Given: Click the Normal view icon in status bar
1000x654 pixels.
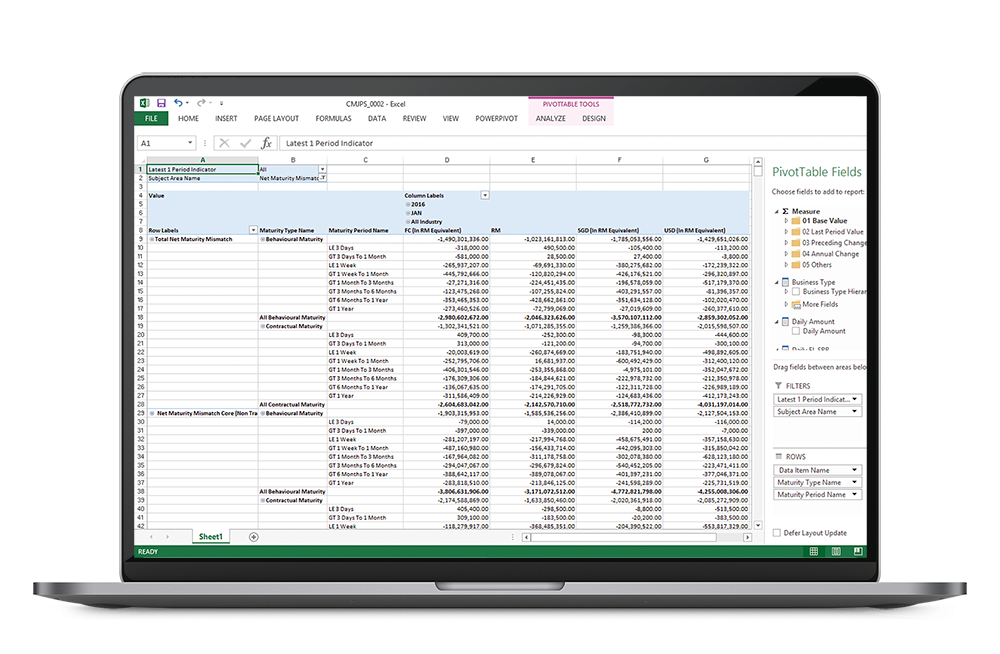Looking at the screenshot, I should click(813, 551).
